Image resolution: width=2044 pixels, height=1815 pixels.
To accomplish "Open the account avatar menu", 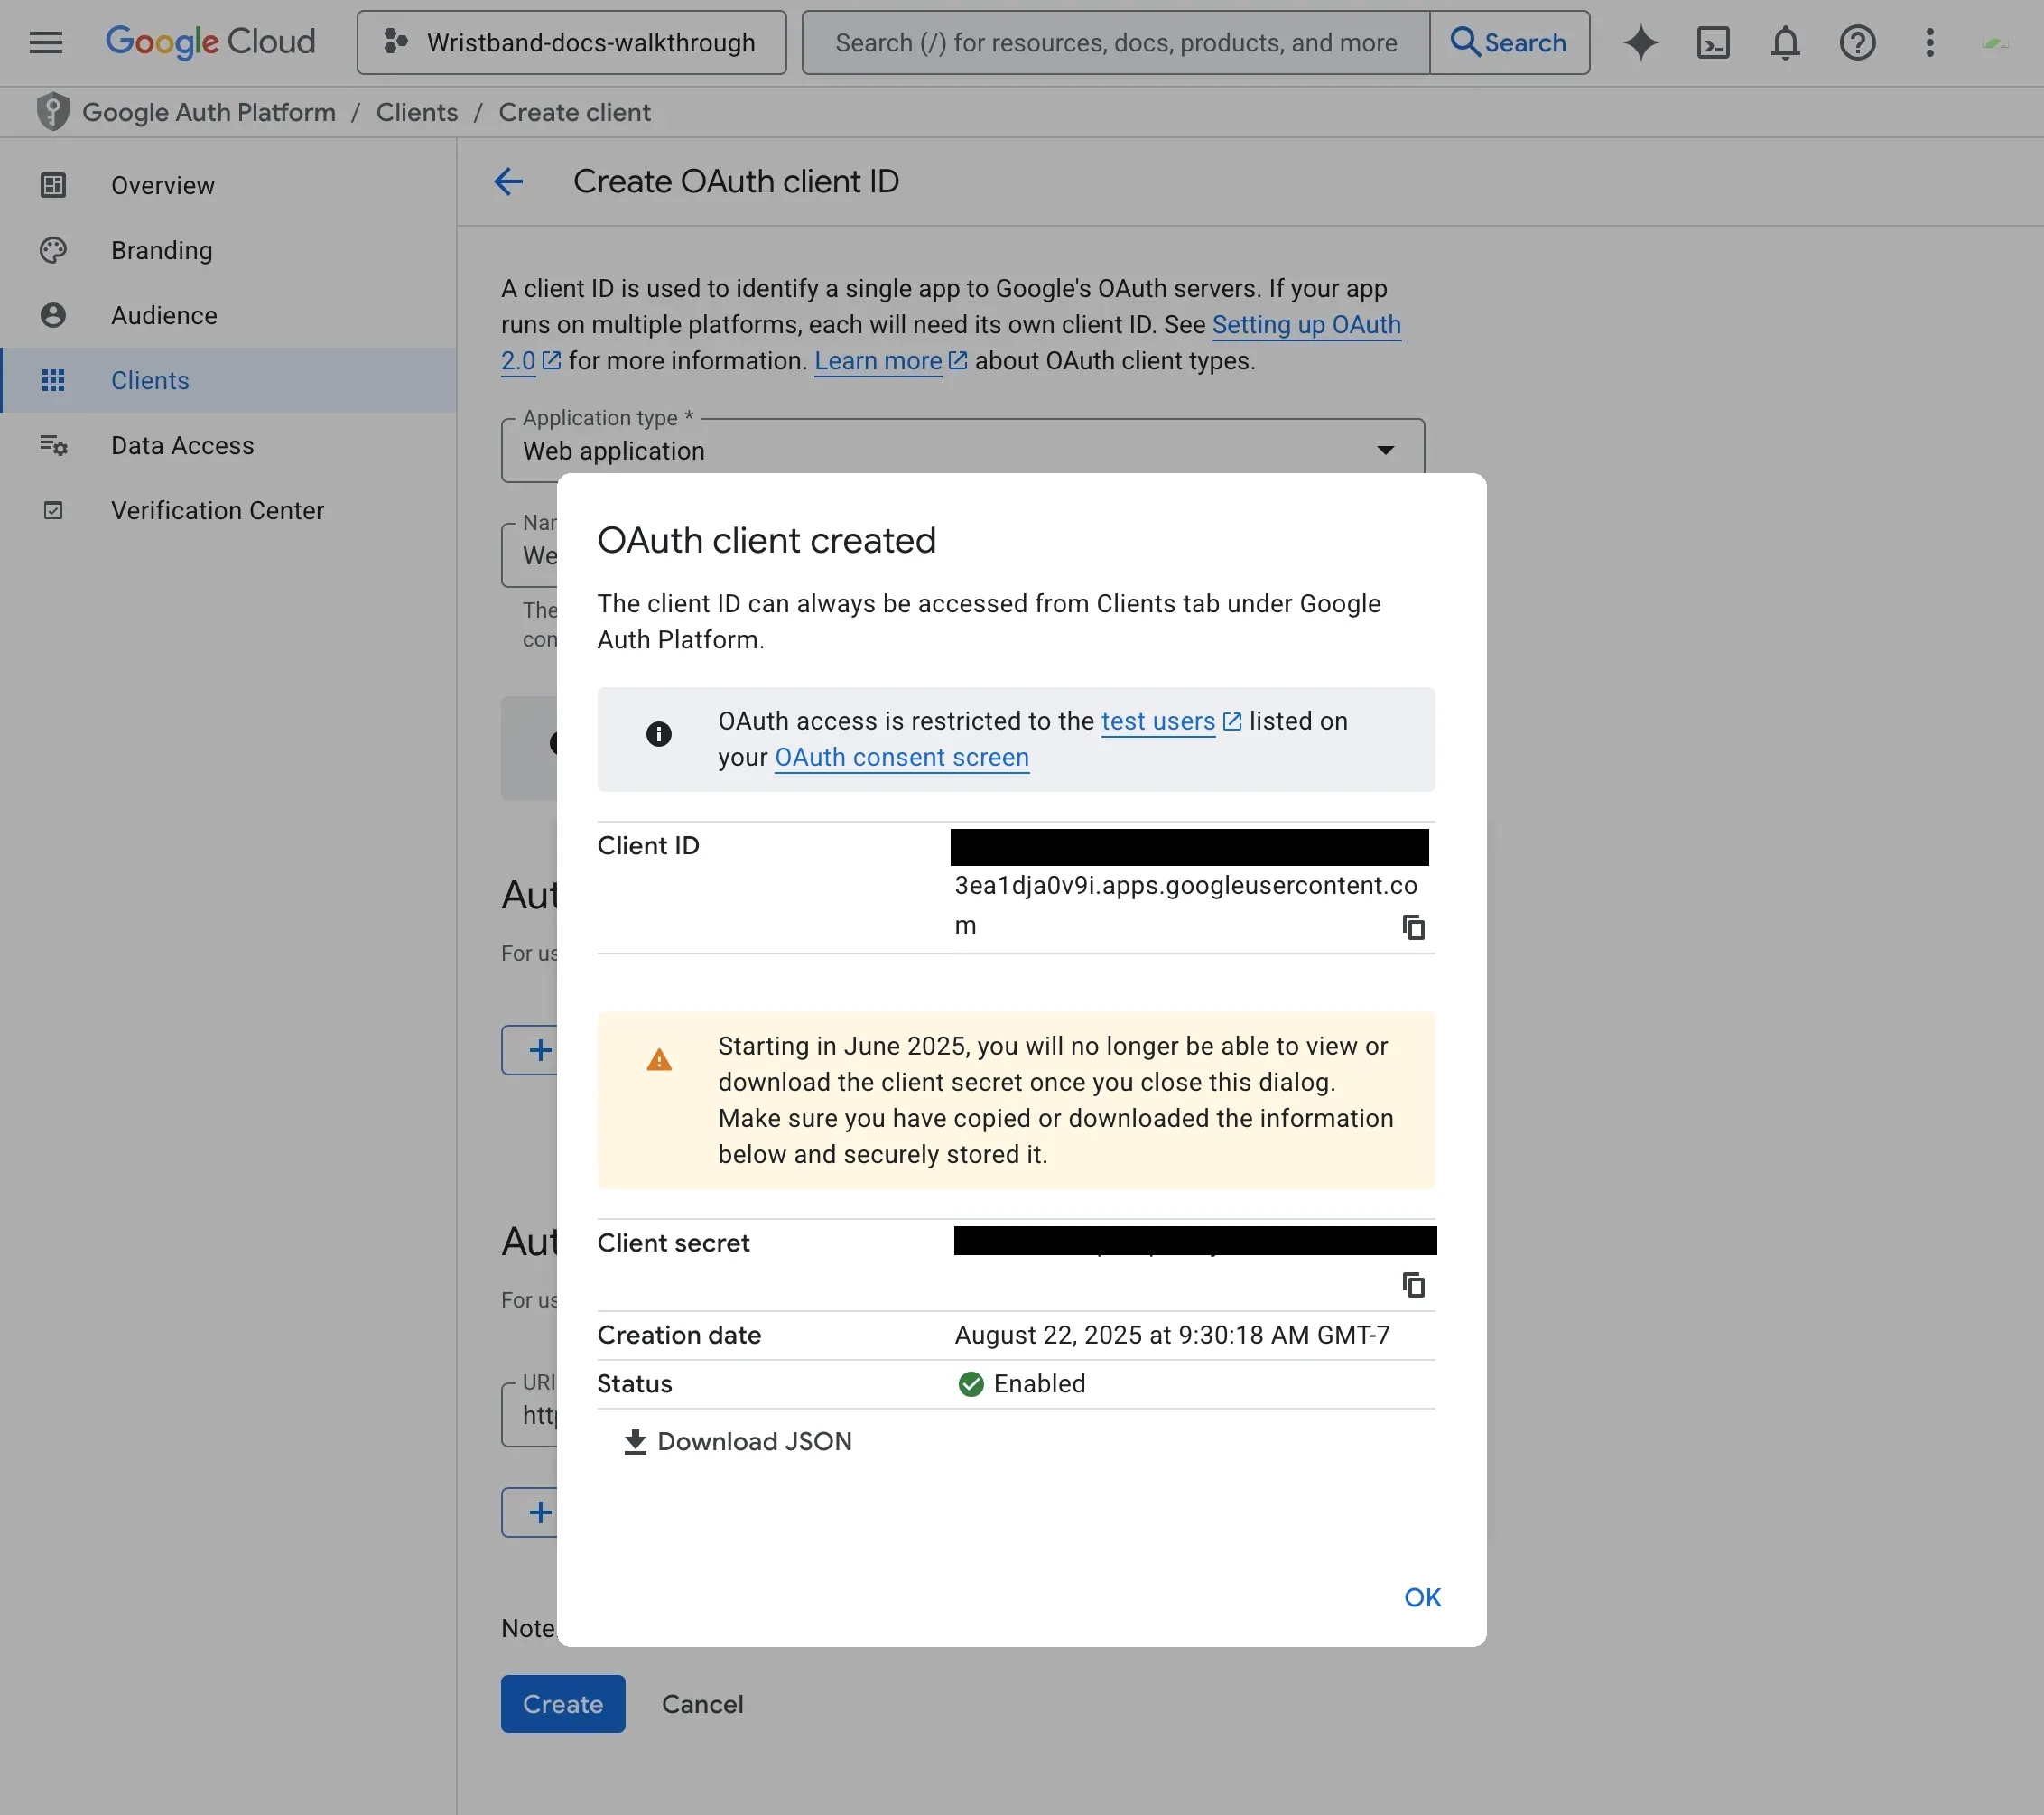I will pyautogui.click(x=1995, y=42).
